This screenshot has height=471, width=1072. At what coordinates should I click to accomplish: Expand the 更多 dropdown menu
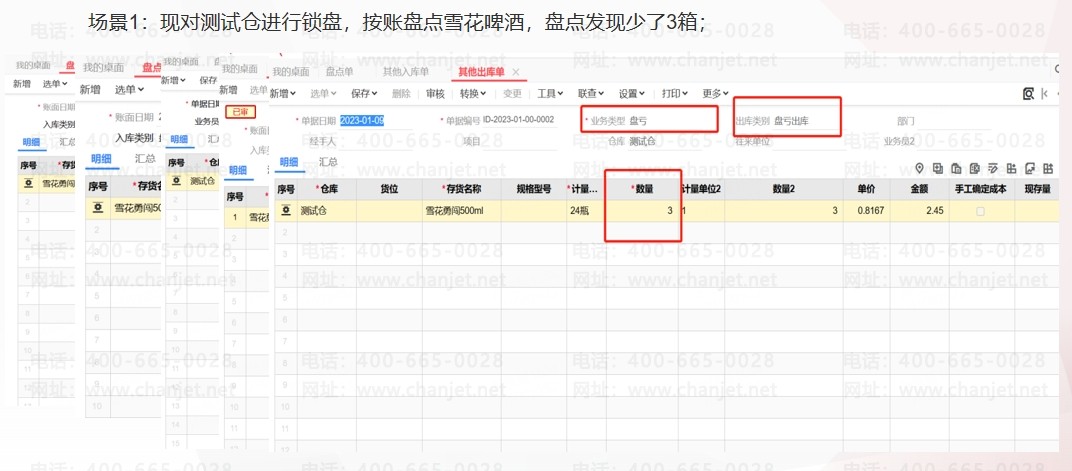pyautogui.click(x=716, y=94)
